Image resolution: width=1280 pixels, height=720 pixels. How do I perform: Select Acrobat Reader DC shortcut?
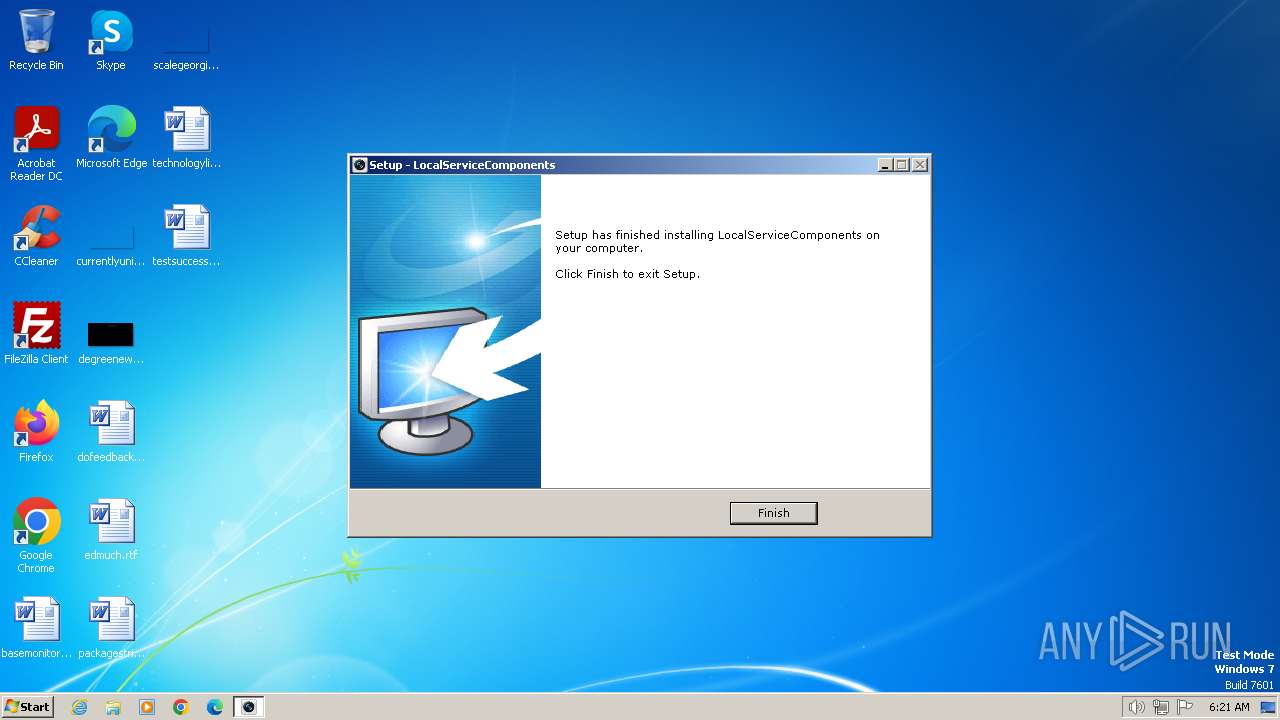pyautogui.click(x=36, y=144)
